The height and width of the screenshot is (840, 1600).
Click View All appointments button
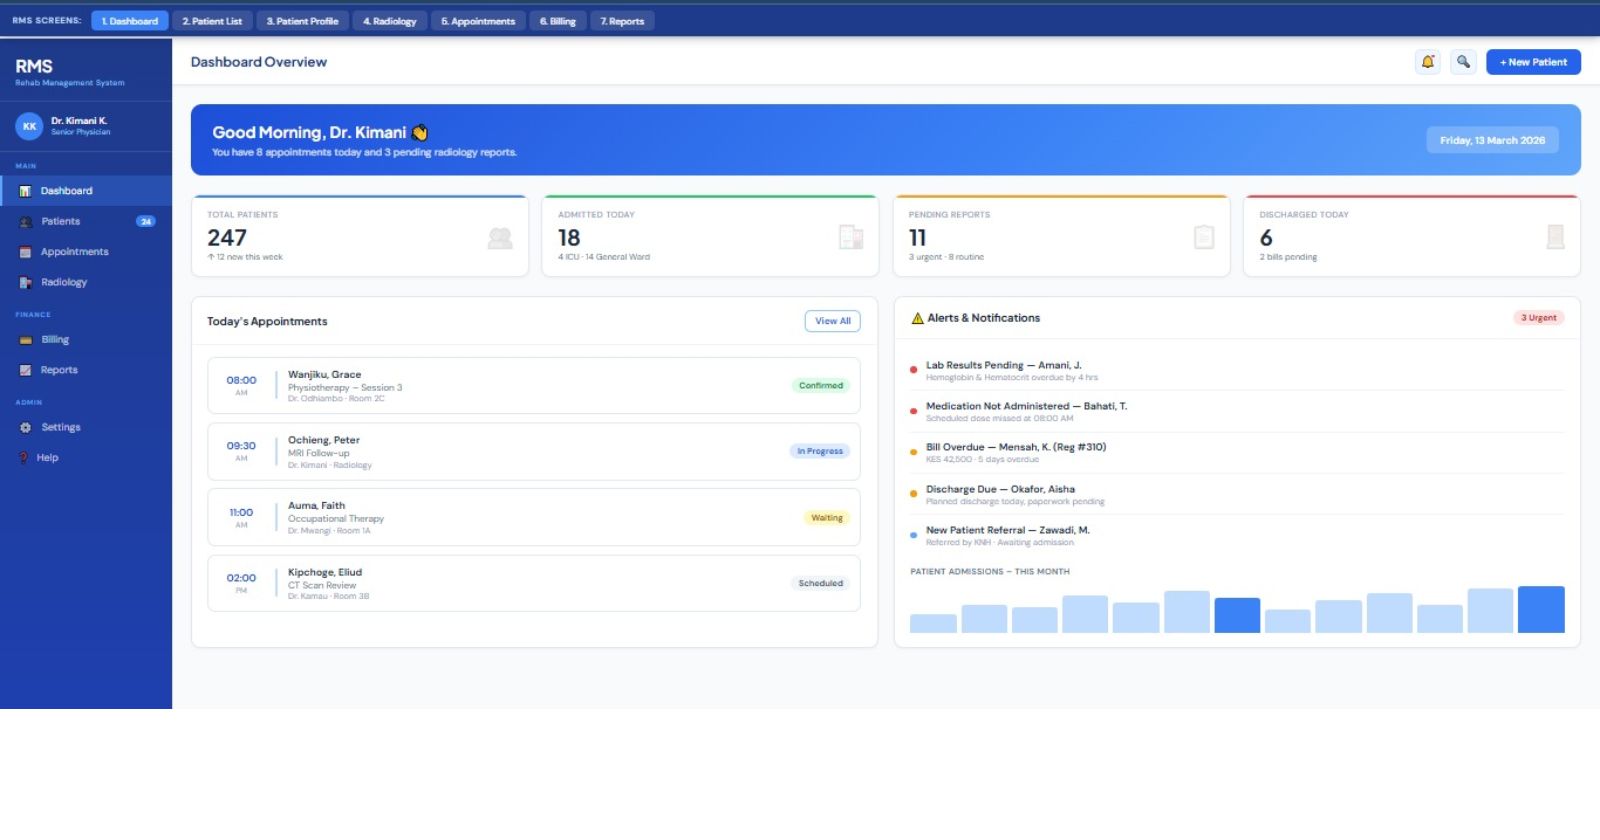coord(832,321)
